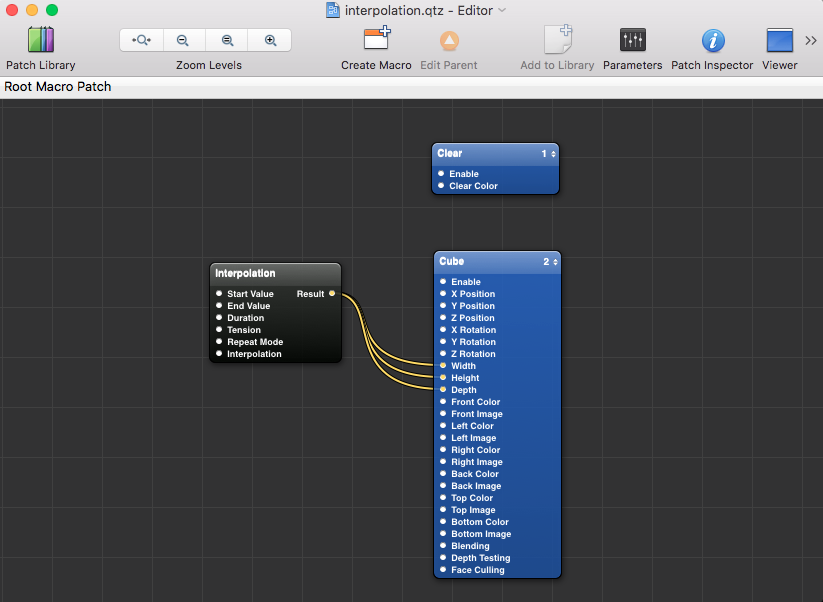The image size is (823, 602).
Task: Select the Root Macro Patch breadcrumb
Action: pyautogui.click(x=58, y=87)
